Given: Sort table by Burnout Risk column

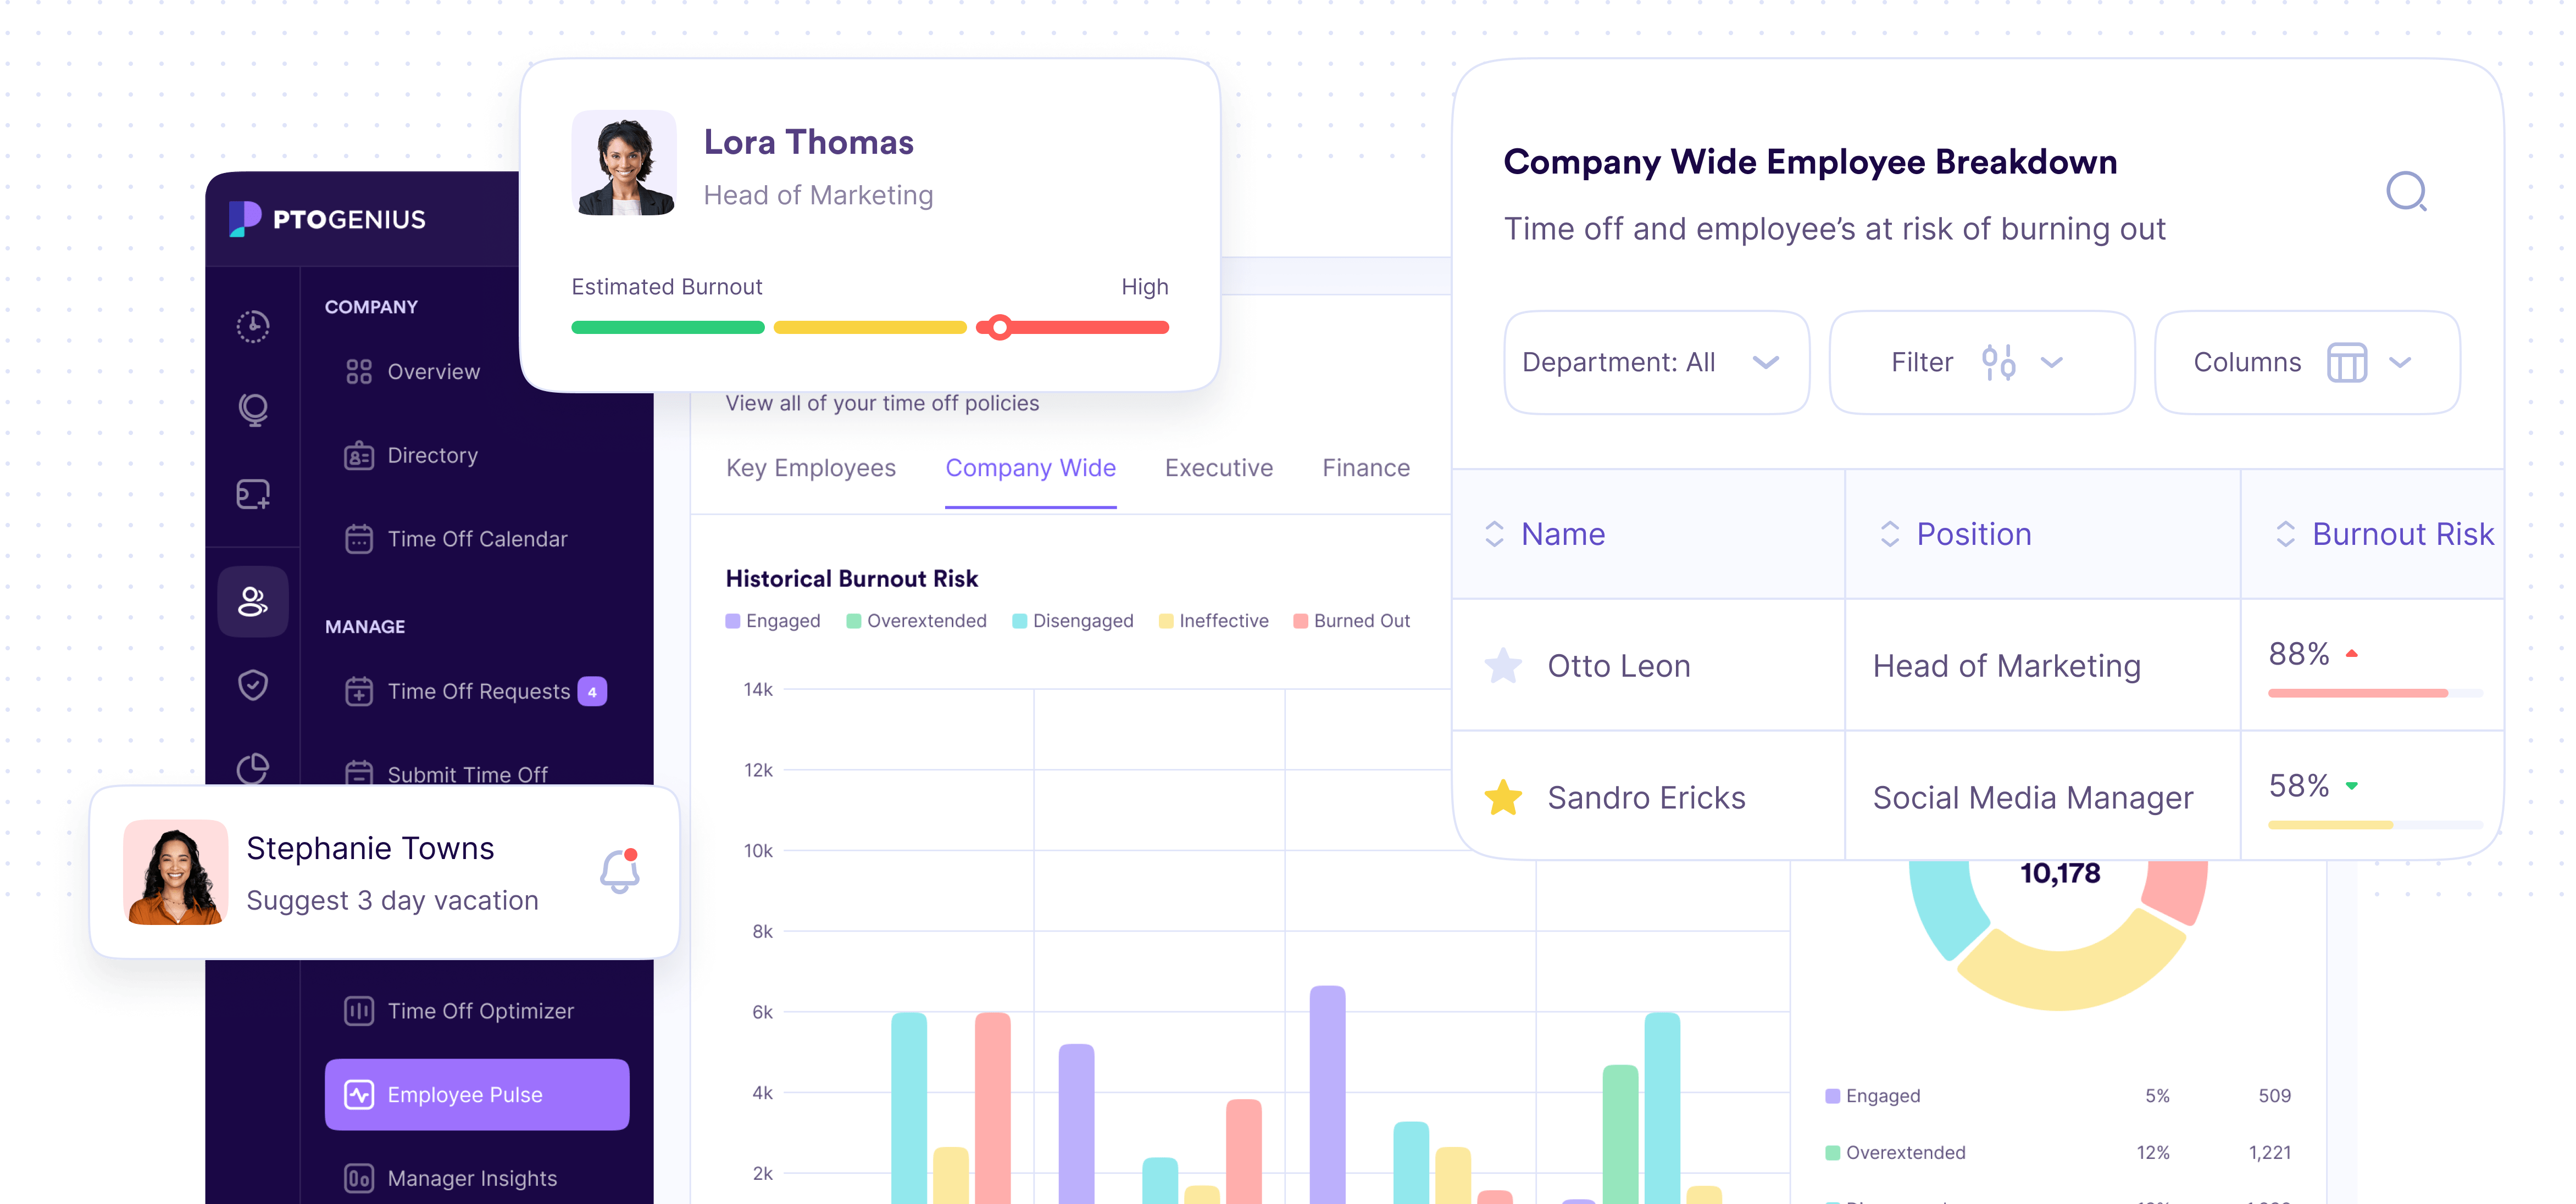Looking at the screenshot, I should (2384, 534).
